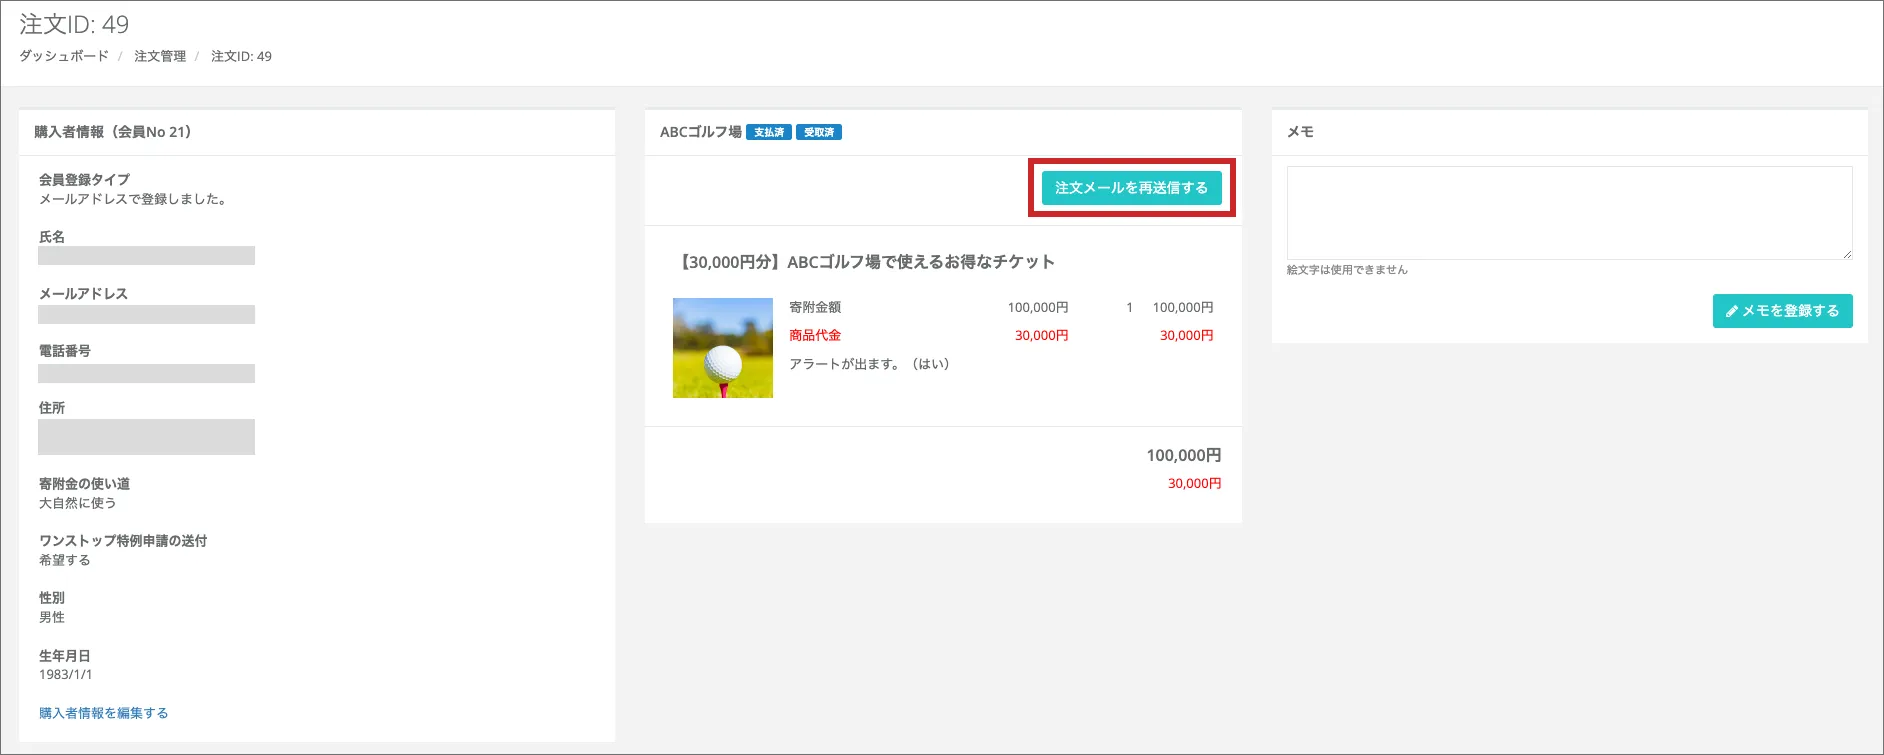This screenshot has width=1884, height=755.
Task: Click the メモ panel header
Action: [x=1300, y=132]
